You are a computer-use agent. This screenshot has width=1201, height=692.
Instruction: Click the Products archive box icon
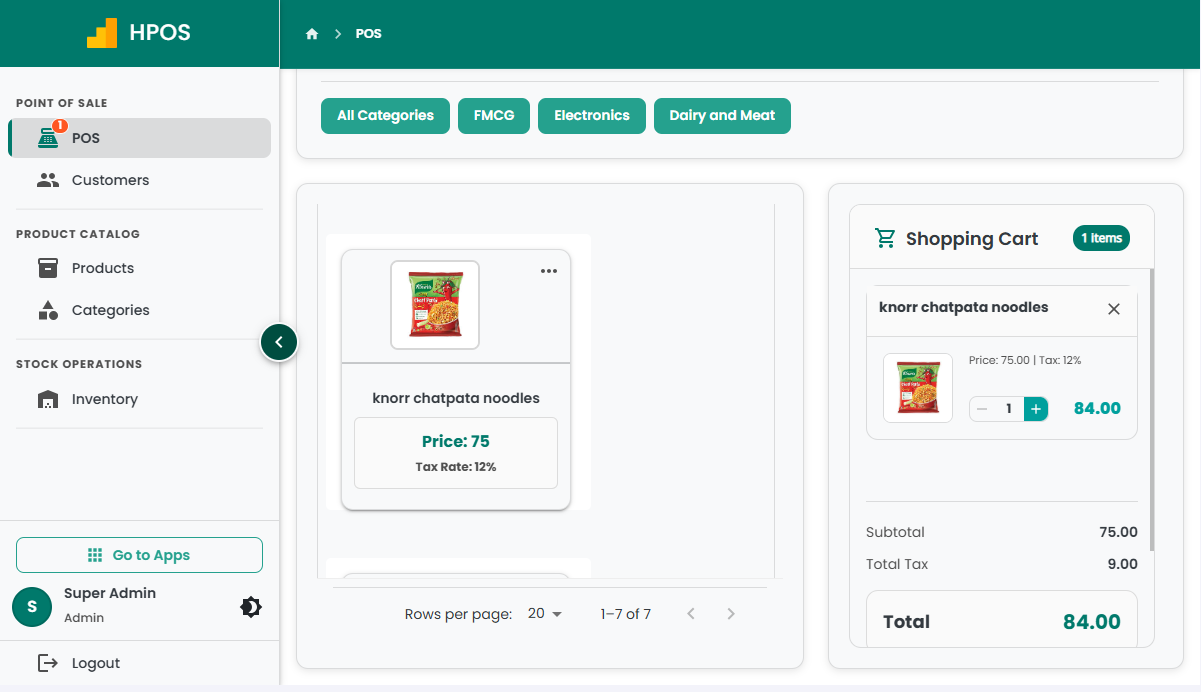(x=48, y=268)
